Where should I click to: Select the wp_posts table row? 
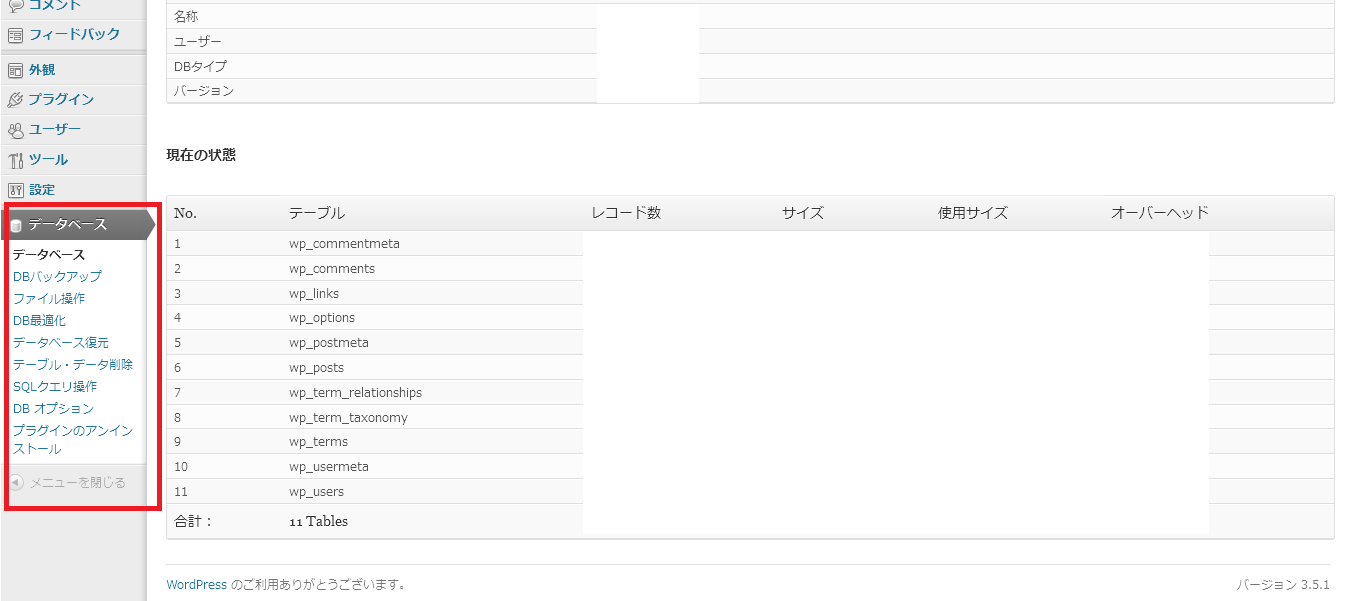pos(750,368)
